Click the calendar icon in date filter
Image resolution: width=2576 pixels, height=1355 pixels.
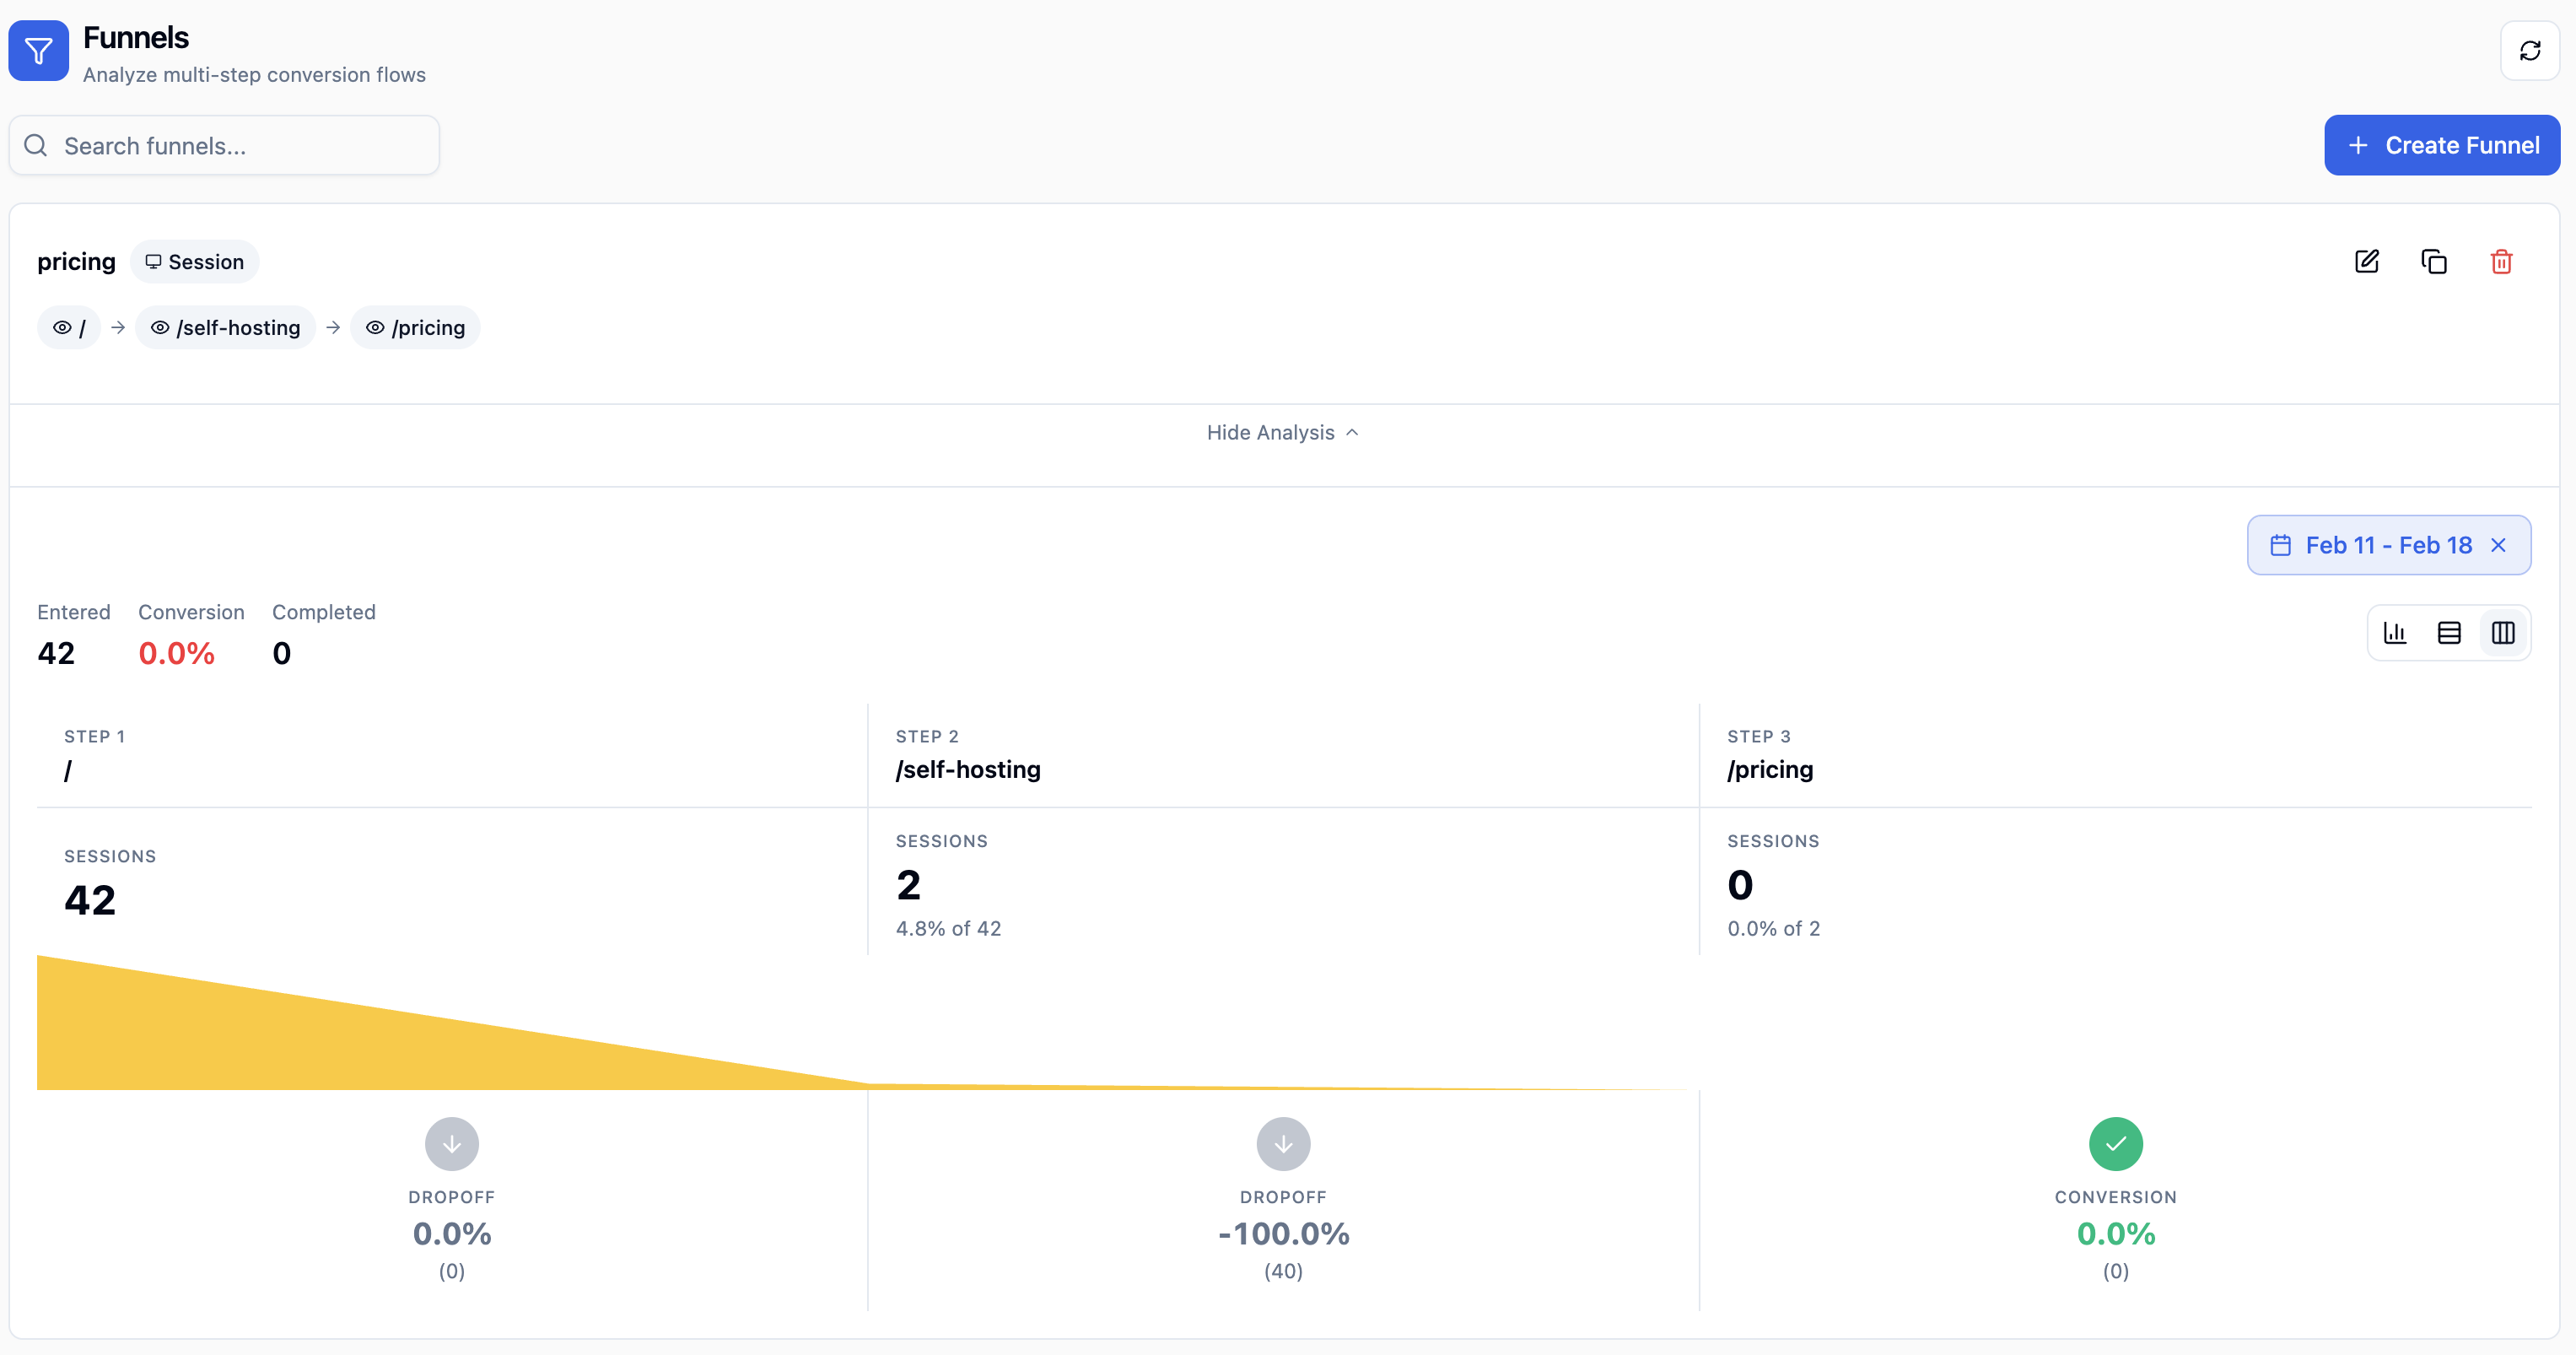(2280, 545)
